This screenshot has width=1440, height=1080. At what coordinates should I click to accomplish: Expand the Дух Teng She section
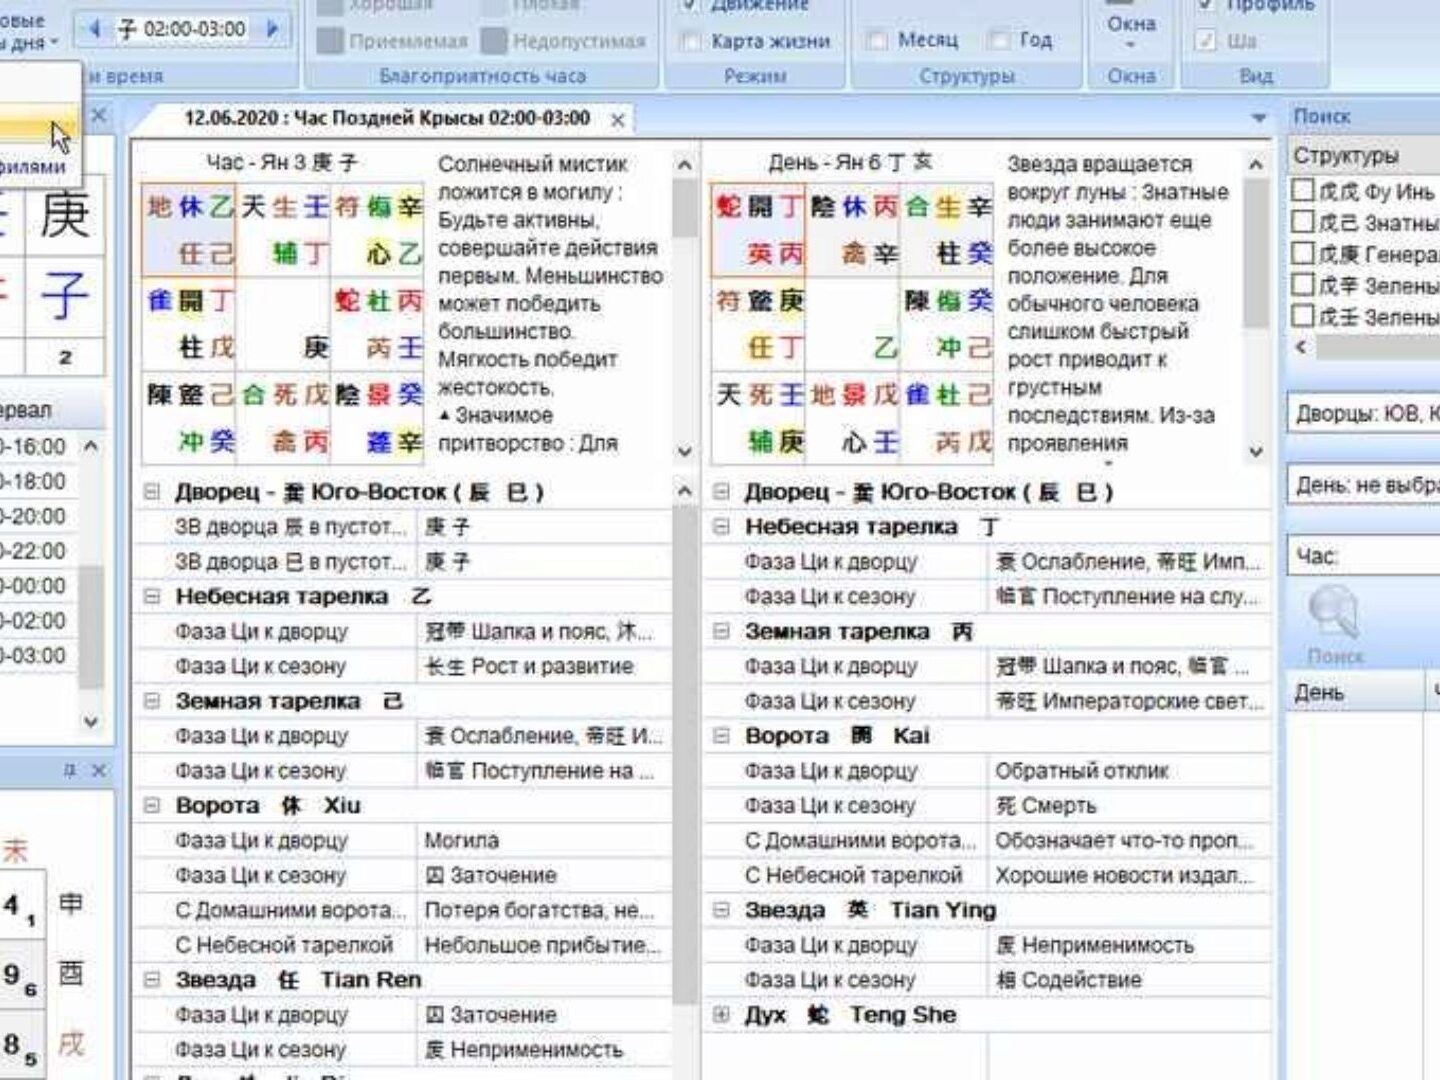click(721, 1015)
